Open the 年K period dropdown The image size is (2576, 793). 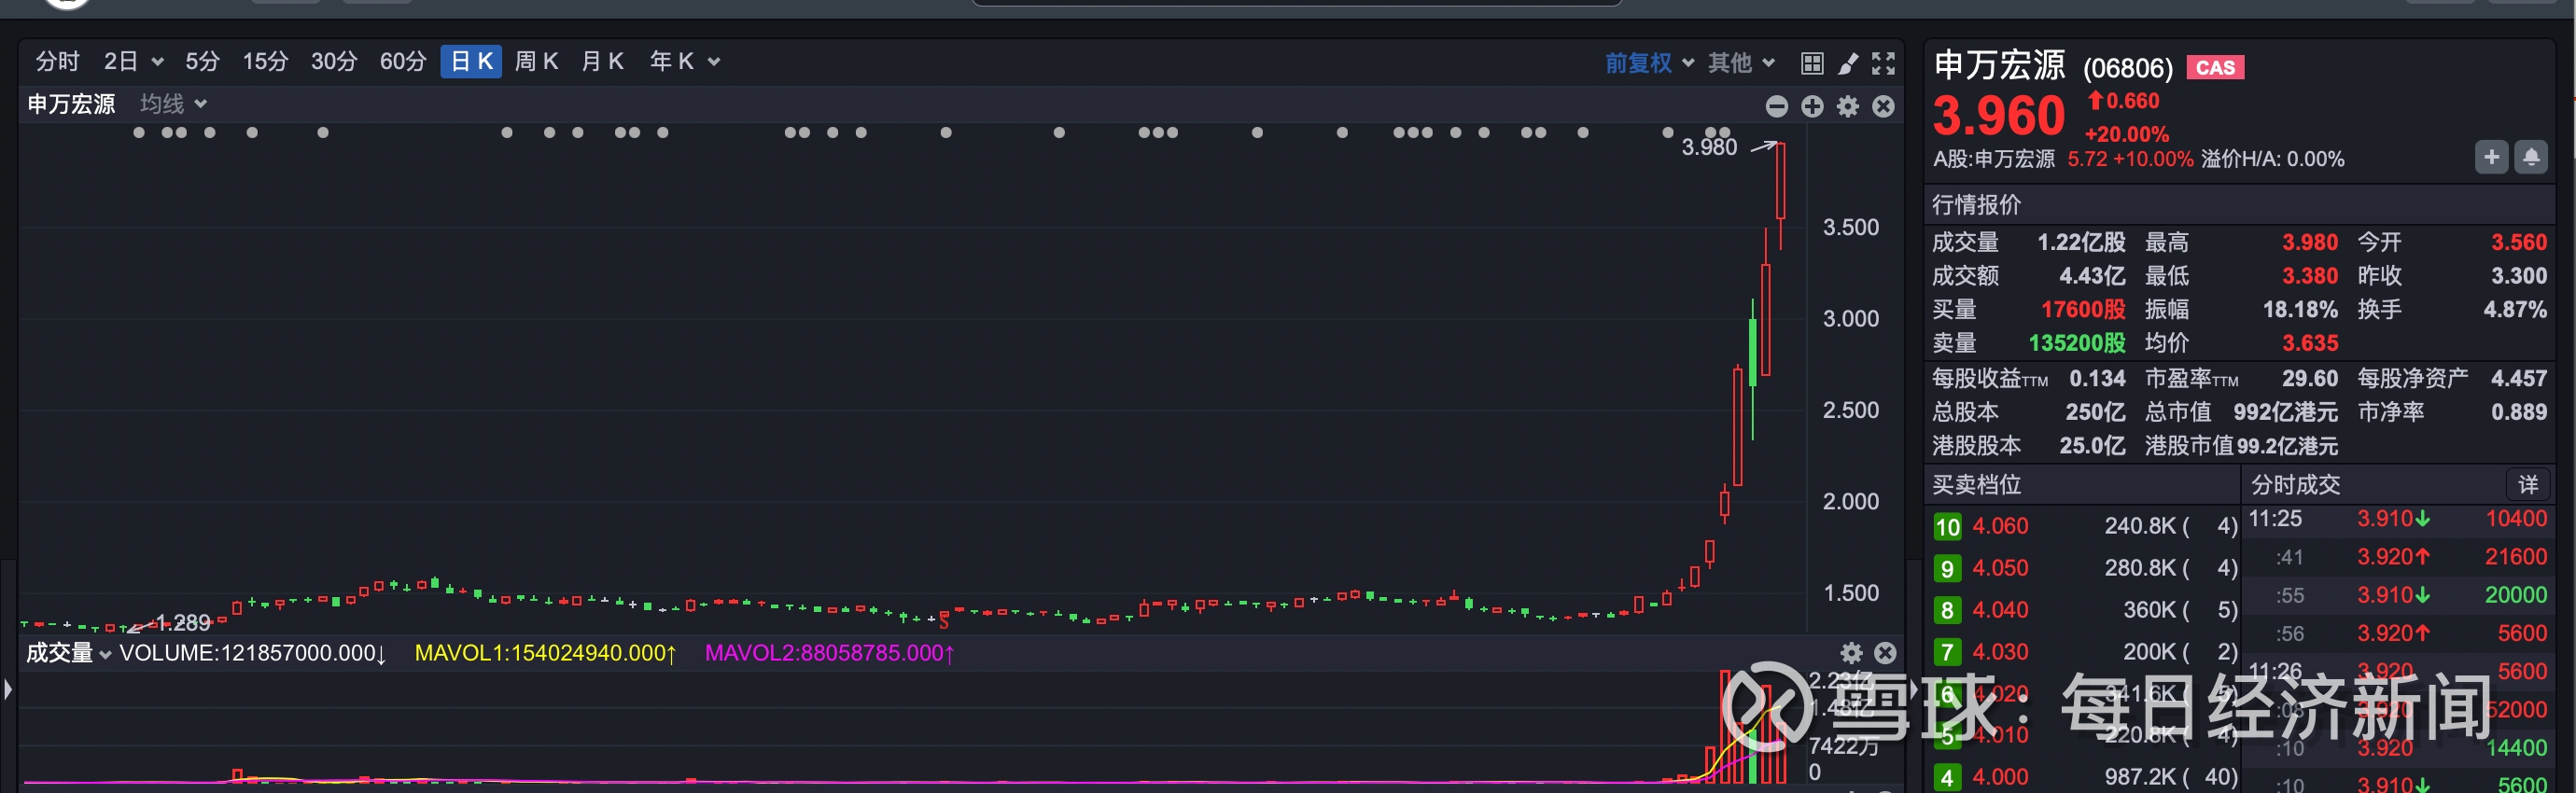click(x=685, y=62)
